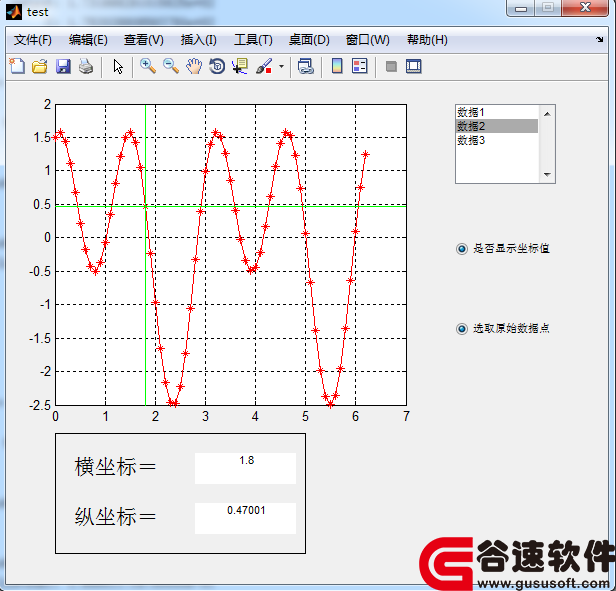Open the 插入(I) menu
616x591 pixels.
click(x=198, y=40)
